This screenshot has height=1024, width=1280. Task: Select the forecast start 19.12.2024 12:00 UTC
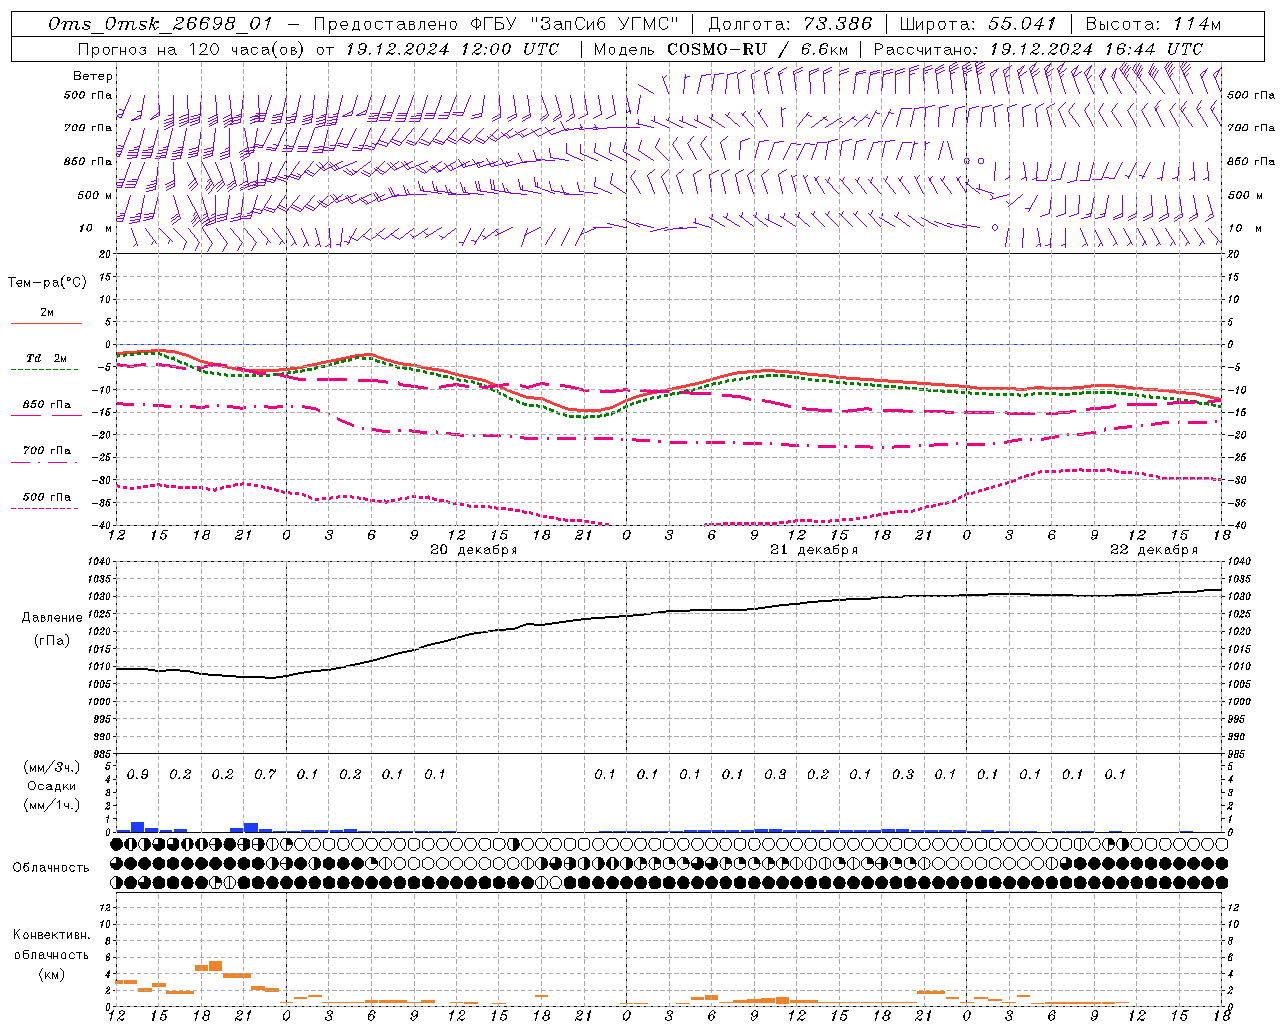(452, 49)
